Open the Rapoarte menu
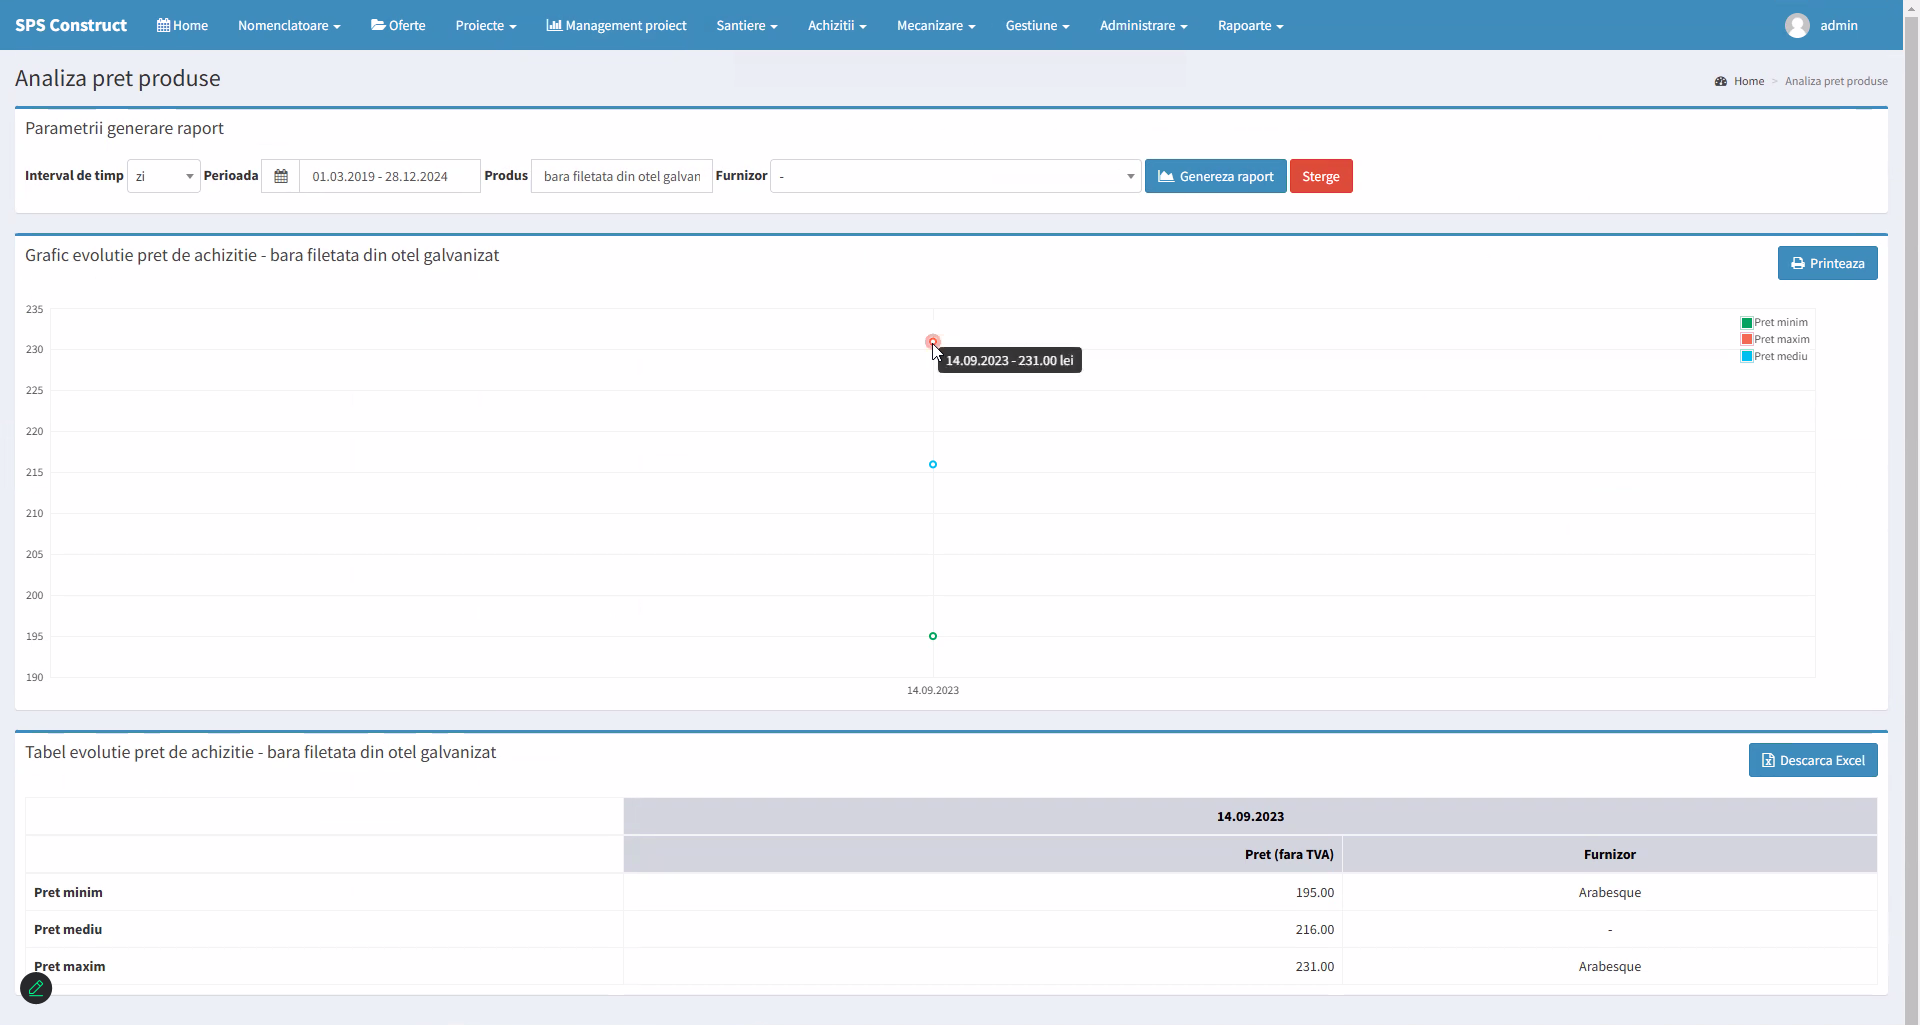 pyautogui.click(x=1250, y=25)
